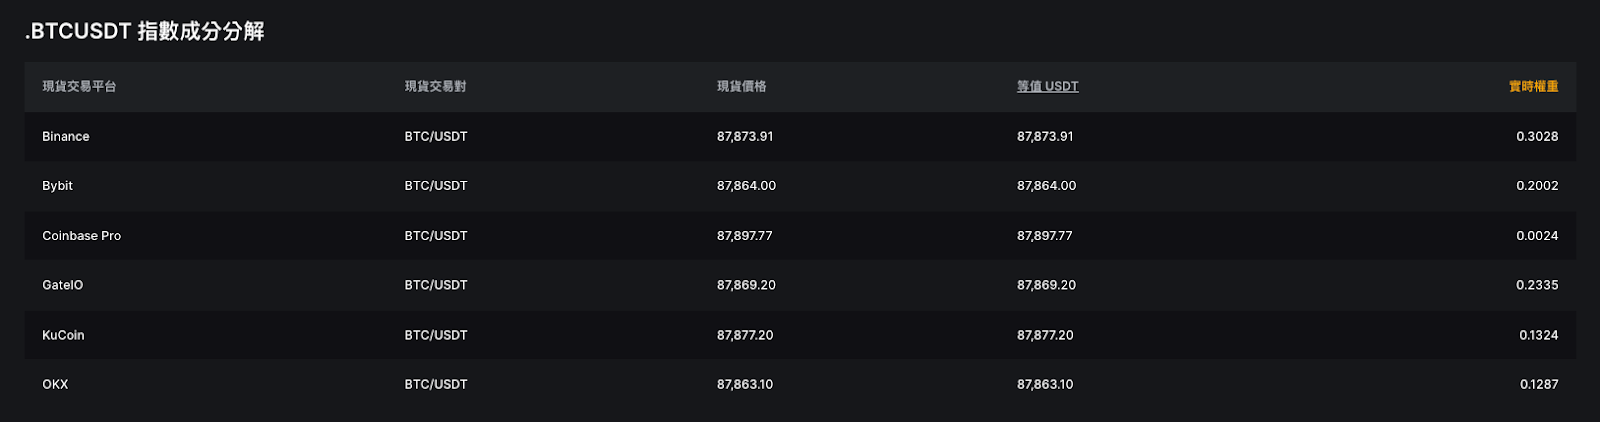Click Binance's weight value 0.3028
The image size is (1600, 422).
point(1537,137)
